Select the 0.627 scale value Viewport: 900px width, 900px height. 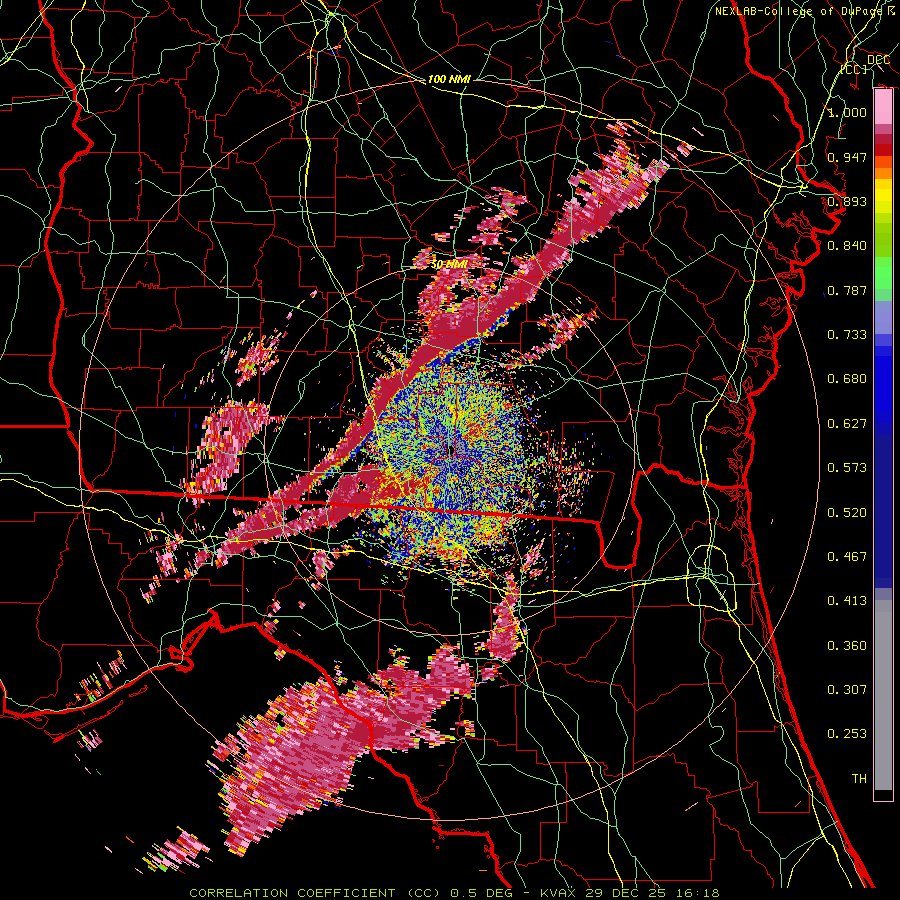[847, 424]
